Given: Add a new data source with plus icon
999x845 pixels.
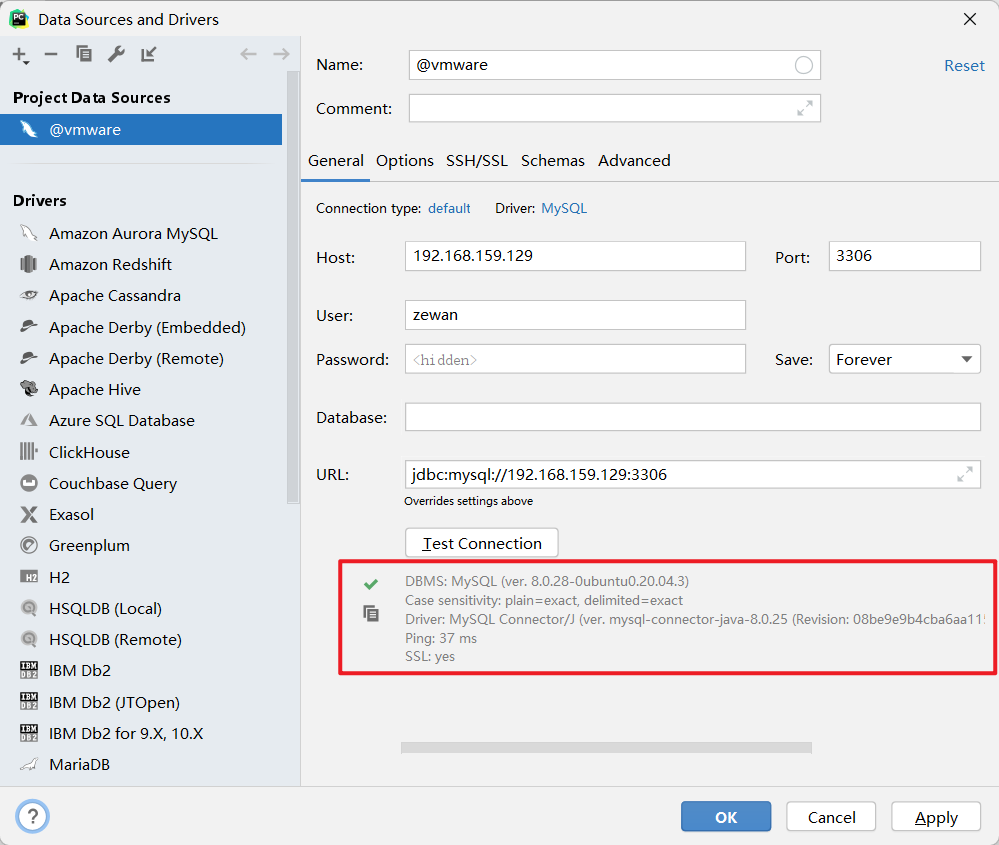Looking at the screenshot, I should click(20, 55).
